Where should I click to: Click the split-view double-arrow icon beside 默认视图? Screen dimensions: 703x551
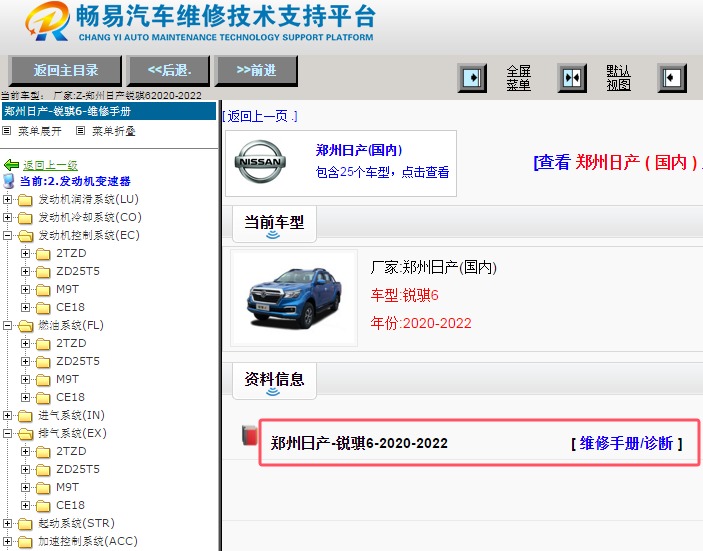click(x=572, y=78)
